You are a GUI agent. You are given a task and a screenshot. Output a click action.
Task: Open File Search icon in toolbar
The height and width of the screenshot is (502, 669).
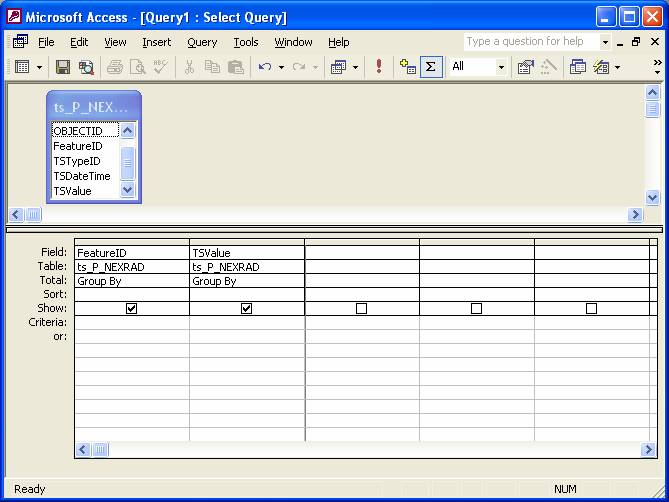coord(86,67)
